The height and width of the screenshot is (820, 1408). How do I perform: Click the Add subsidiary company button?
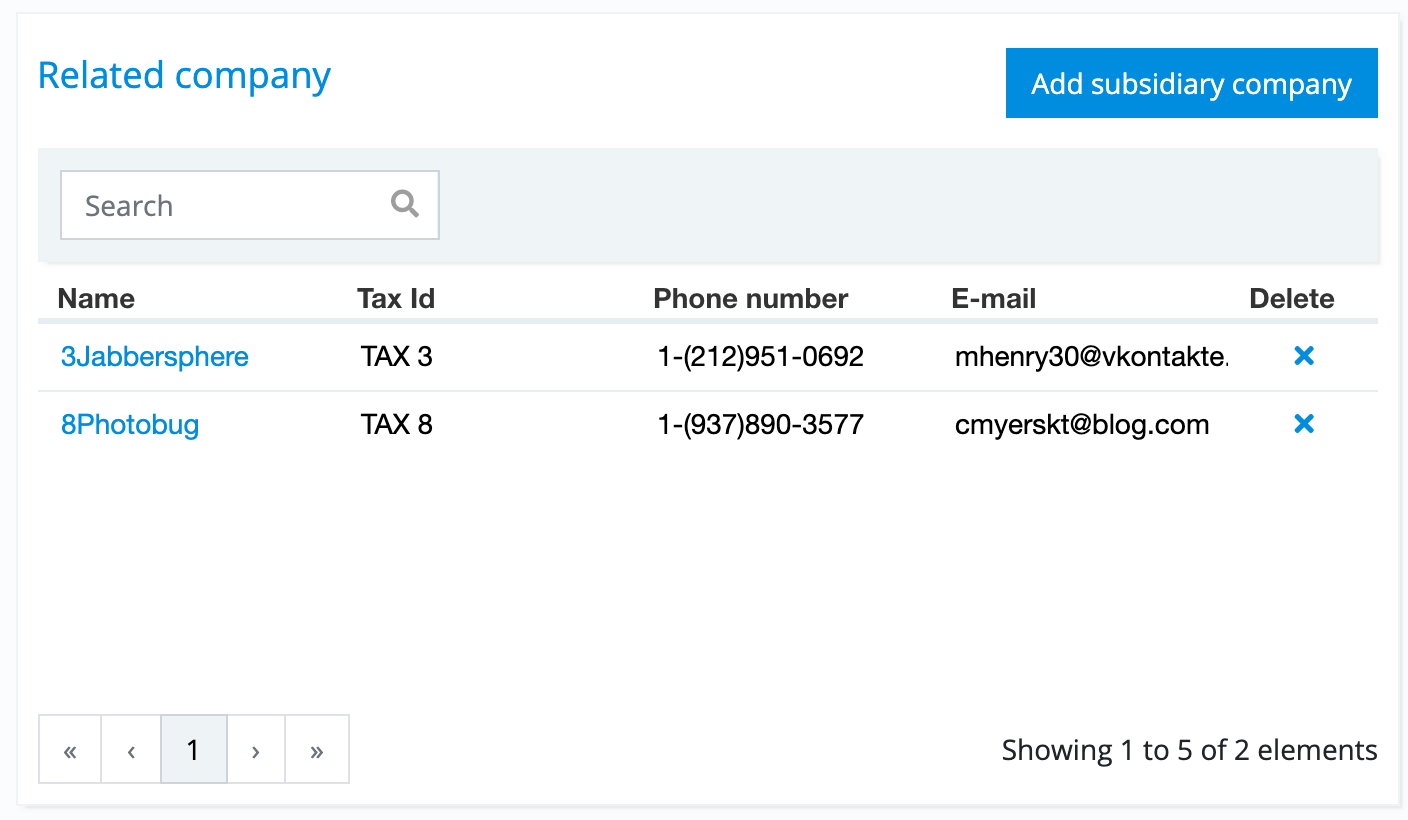[1191, 84]
